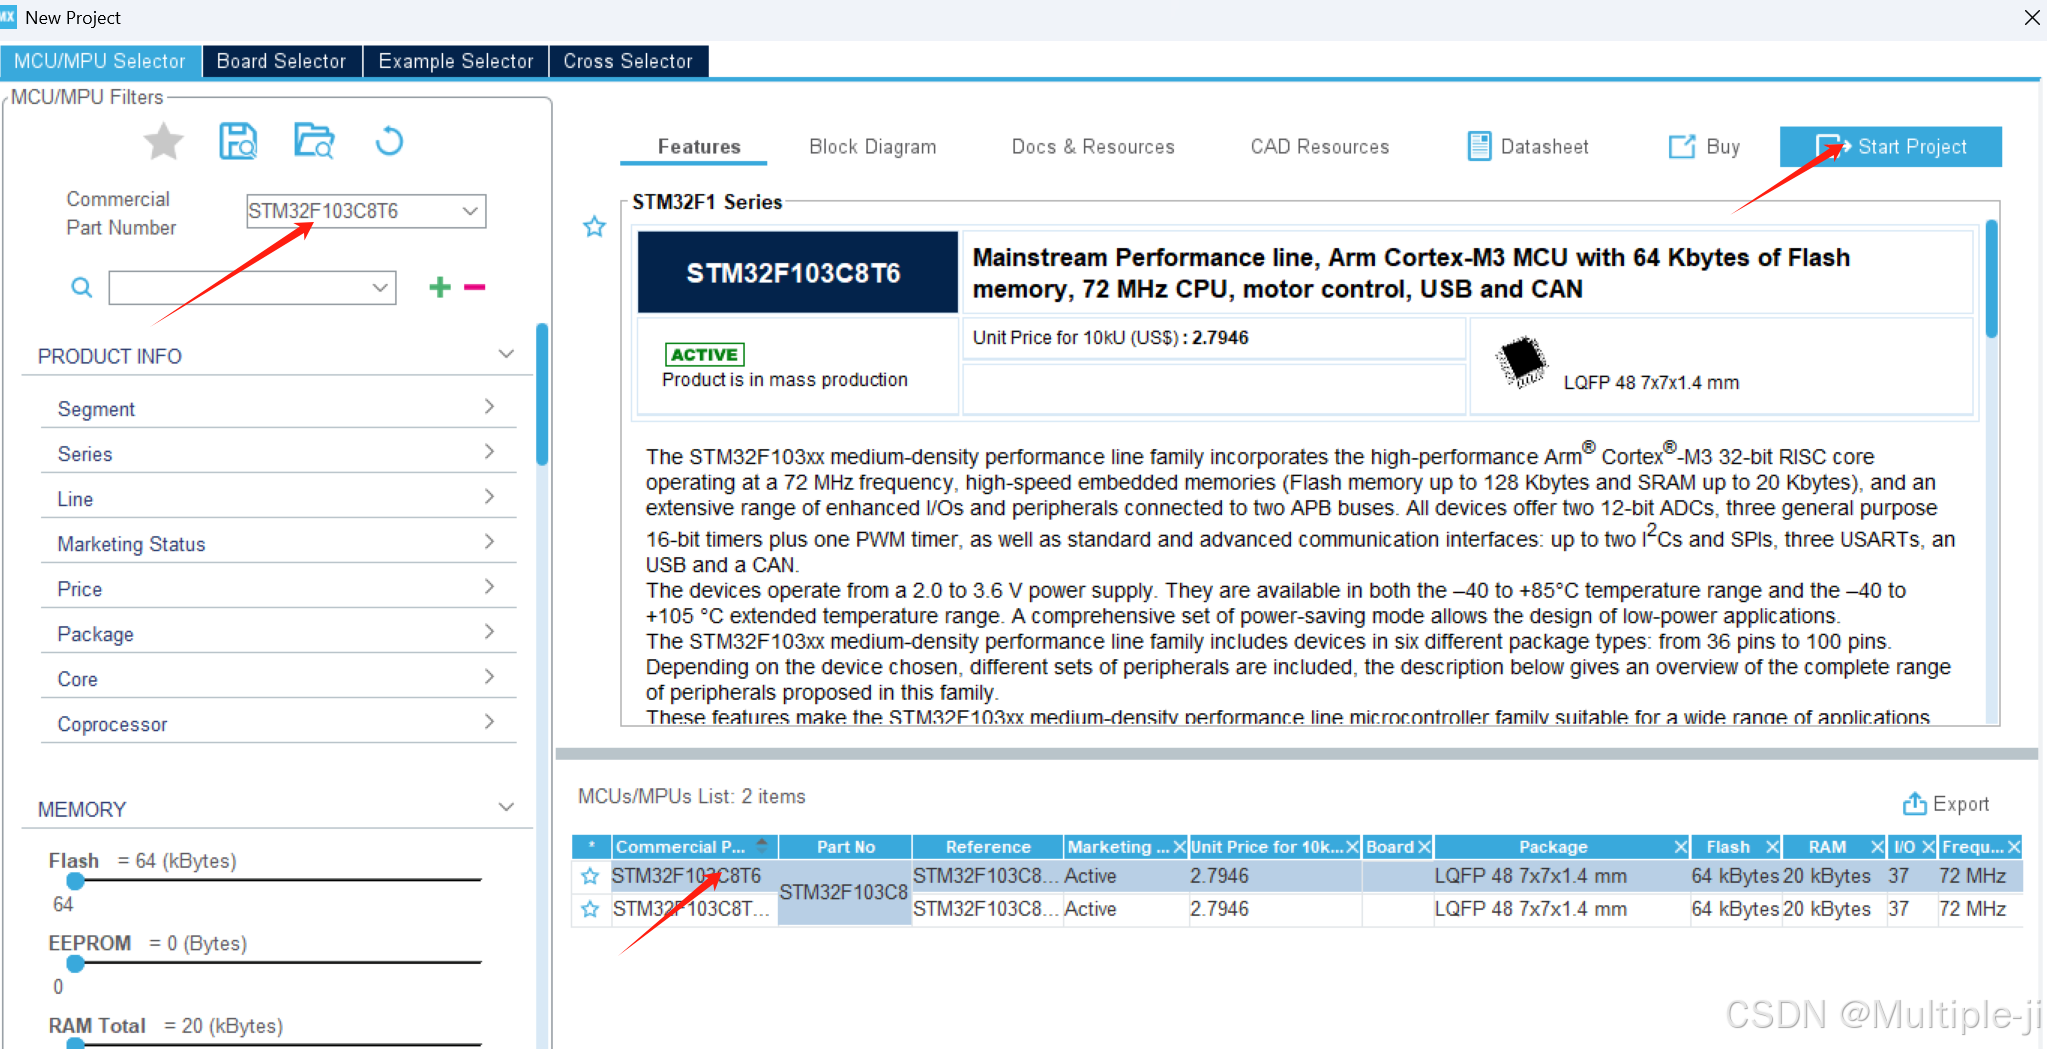2047x1049 pixels.
Task: Click the Buy button label
Action: pyautogui.click(x=1723, y=147)
